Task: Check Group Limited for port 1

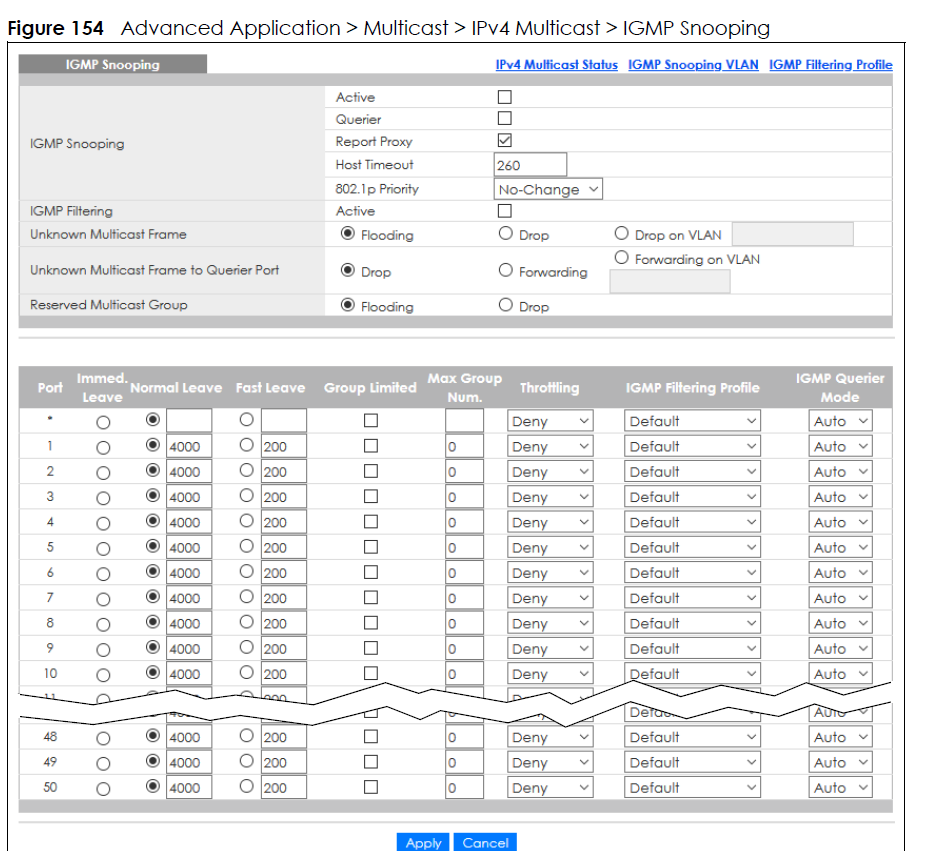Action: pyautogui.click(x=370, y=445)
